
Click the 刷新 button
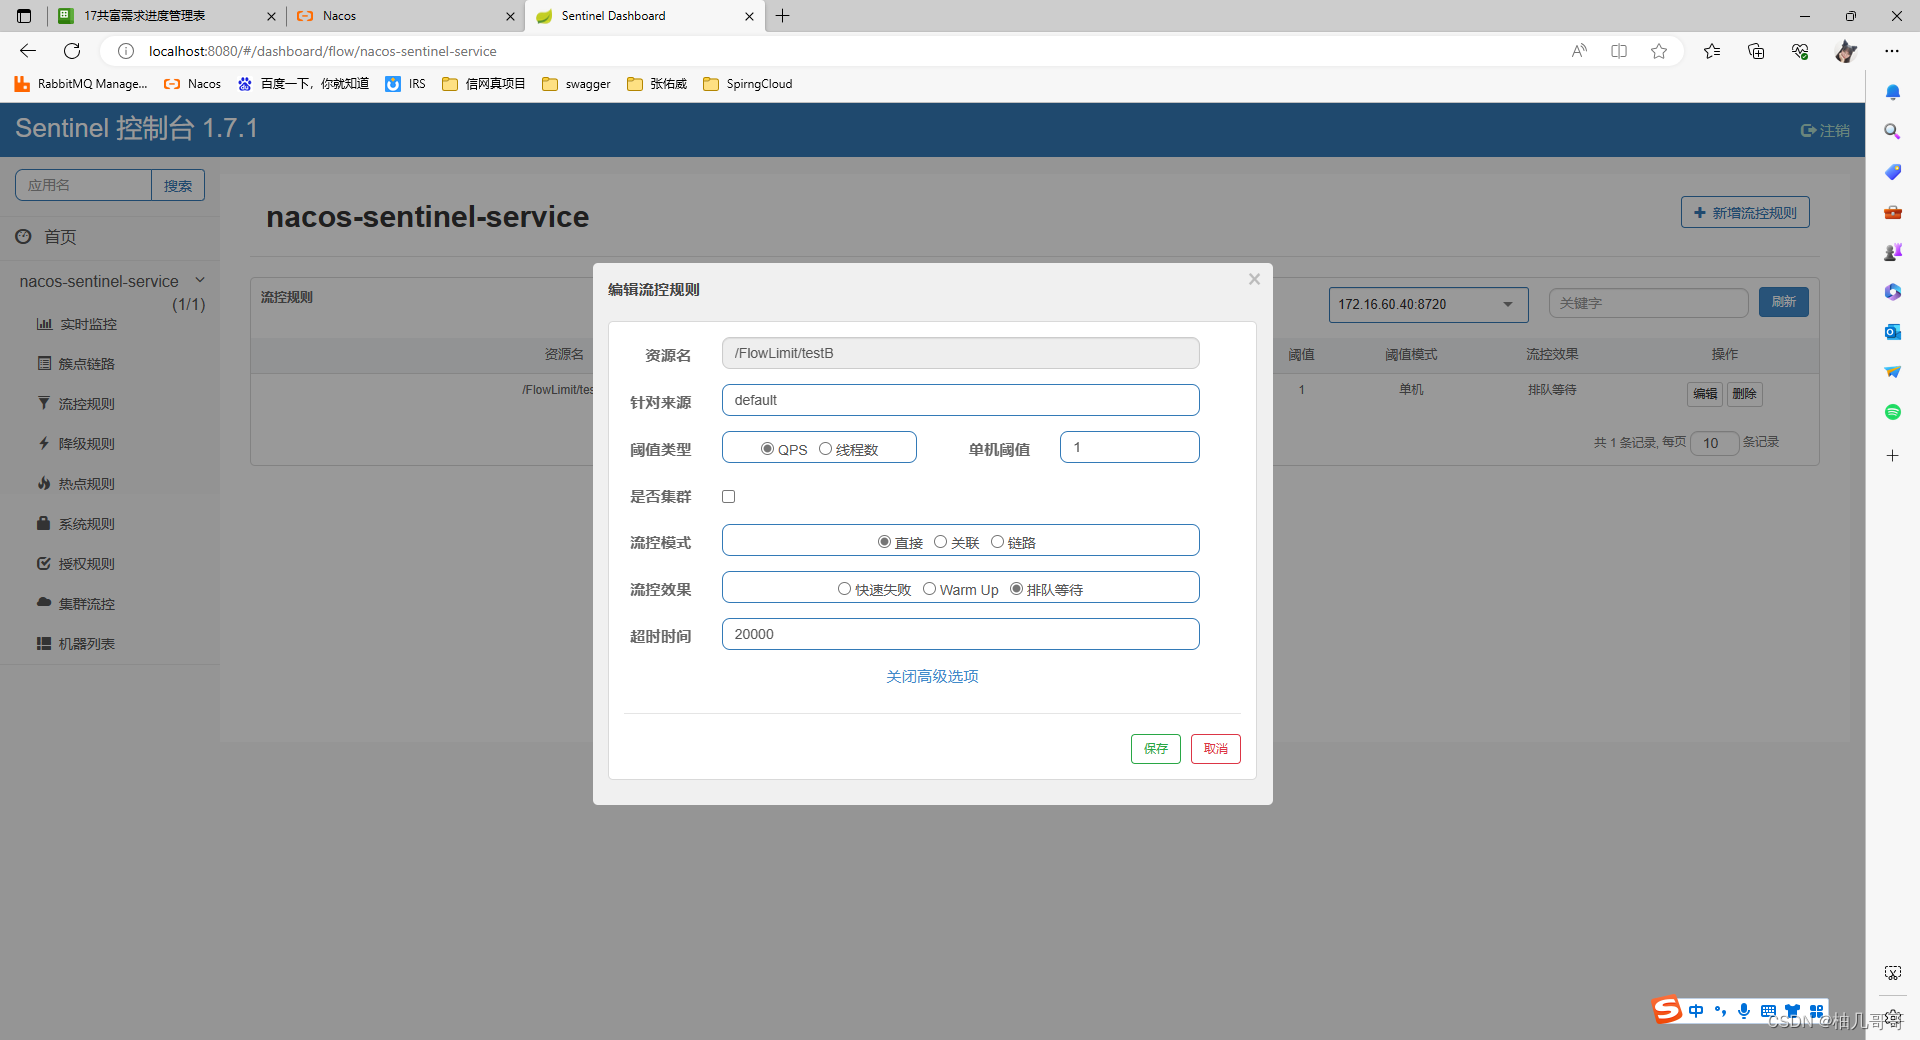[1784, 302]
